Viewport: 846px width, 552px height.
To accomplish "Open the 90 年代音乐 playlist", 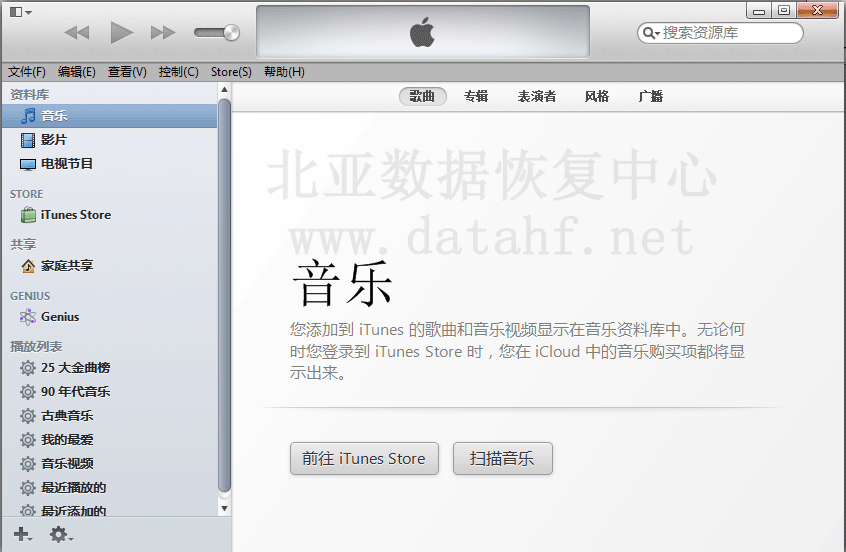I will tap(110, 392).
